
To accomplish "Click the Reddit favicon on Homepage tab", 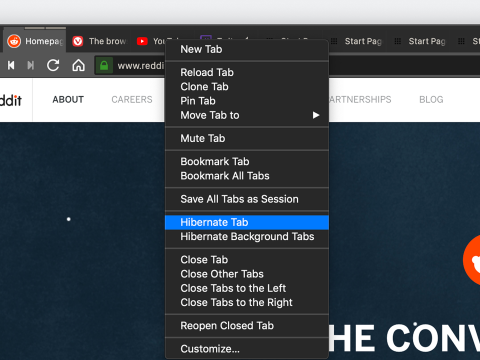I will (14, 41).
